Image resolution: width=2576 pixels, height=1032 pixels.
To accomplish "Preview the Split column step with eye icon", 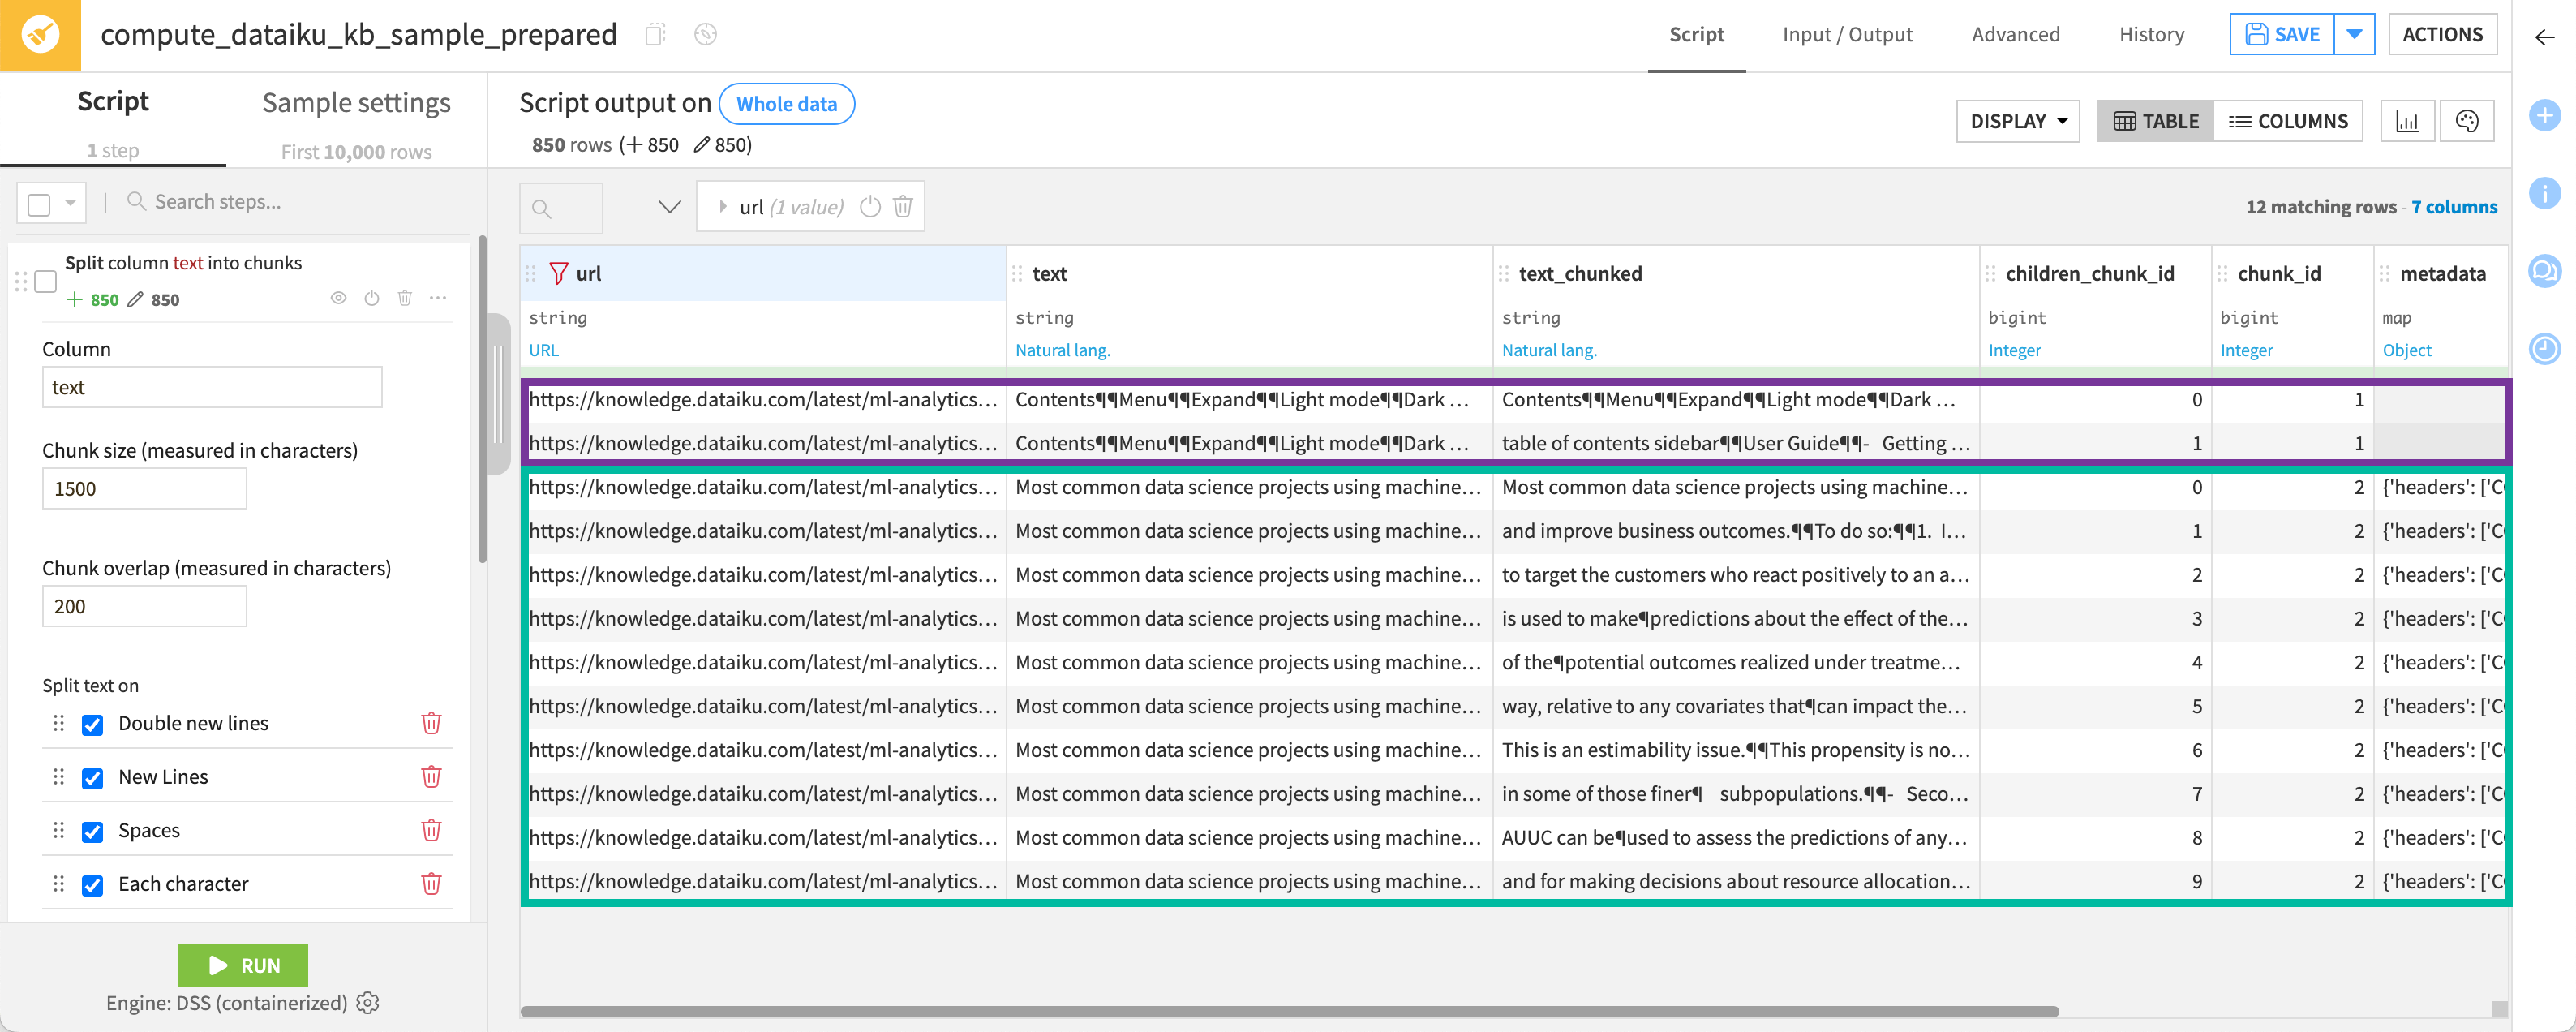I will tap(338, 297).
